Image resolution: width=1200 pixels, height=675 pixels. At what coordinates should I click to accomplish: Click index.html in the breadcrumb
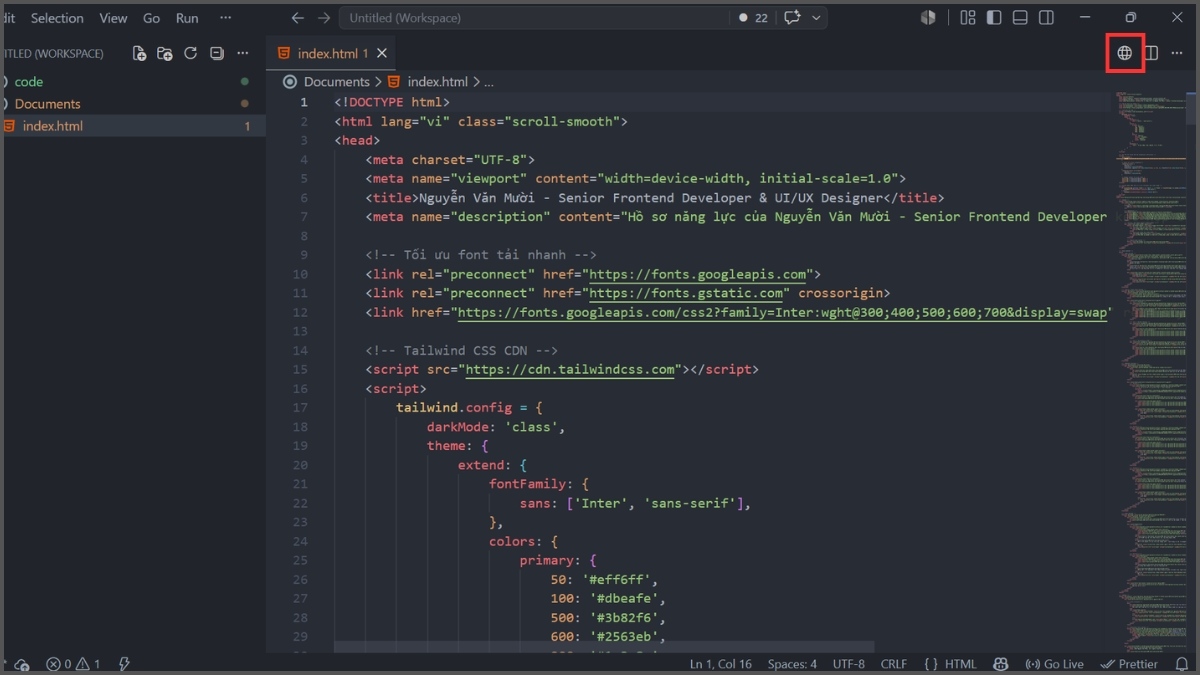[x=437, y=82]
